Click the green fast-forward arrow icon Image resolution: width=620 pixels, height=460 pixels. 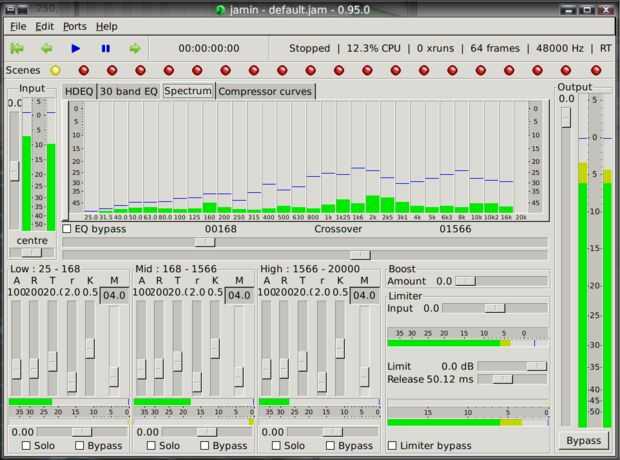135,49
